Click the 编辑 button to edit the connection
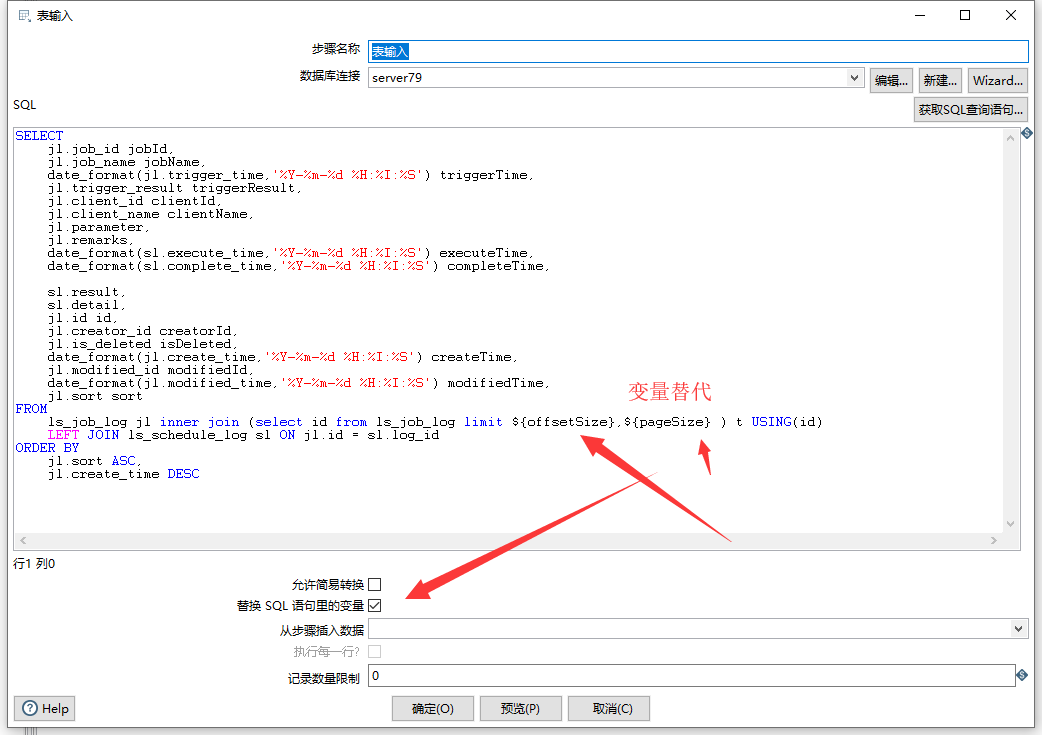Screen dimensions: 1042x735 [890, 80]
